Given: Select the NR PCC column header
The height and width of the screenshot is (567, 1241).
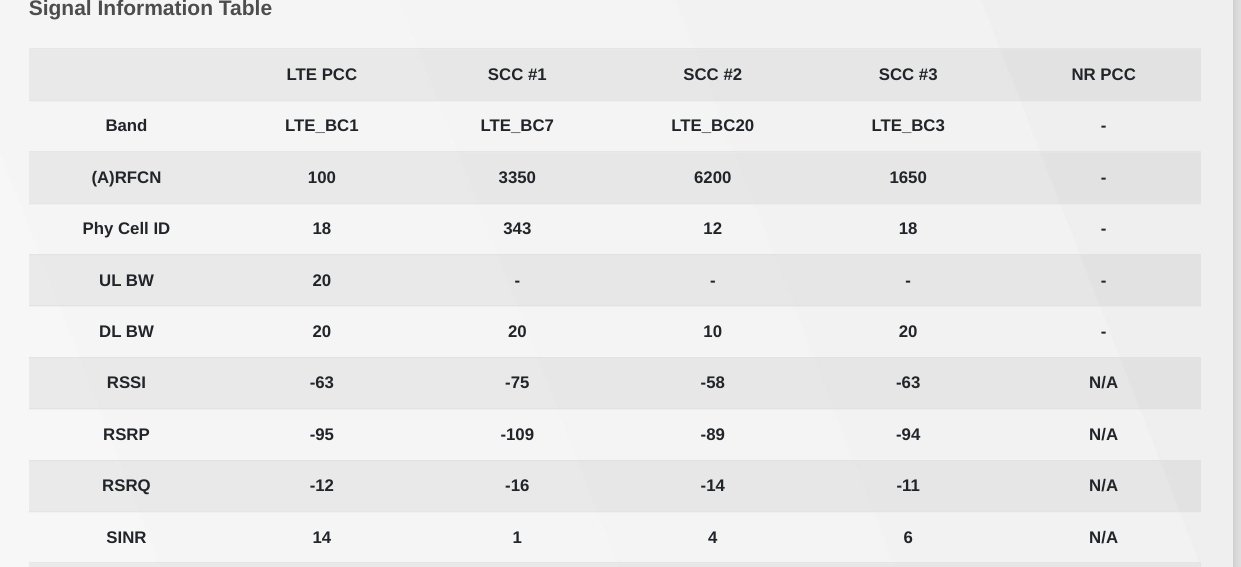Looking at the screenshot, I should click(x=1103, y=74).
